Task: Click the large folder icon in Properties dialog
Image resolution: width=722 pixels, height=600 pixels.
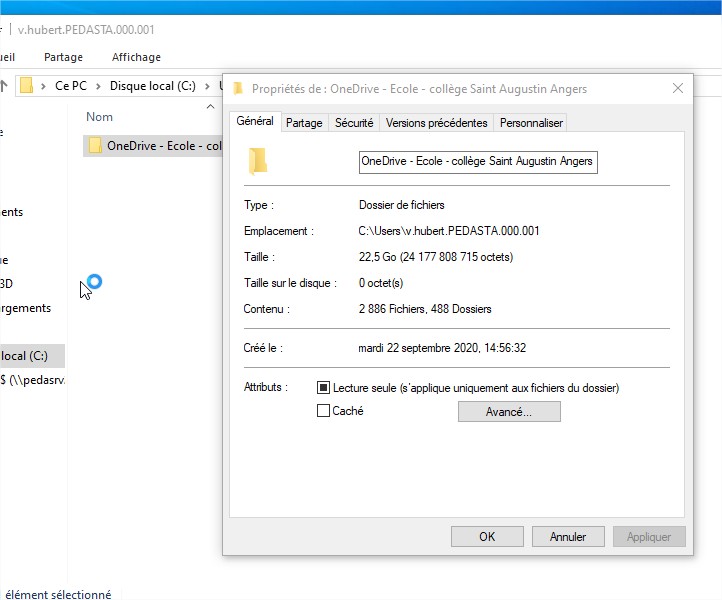Action: coord(258,162)
